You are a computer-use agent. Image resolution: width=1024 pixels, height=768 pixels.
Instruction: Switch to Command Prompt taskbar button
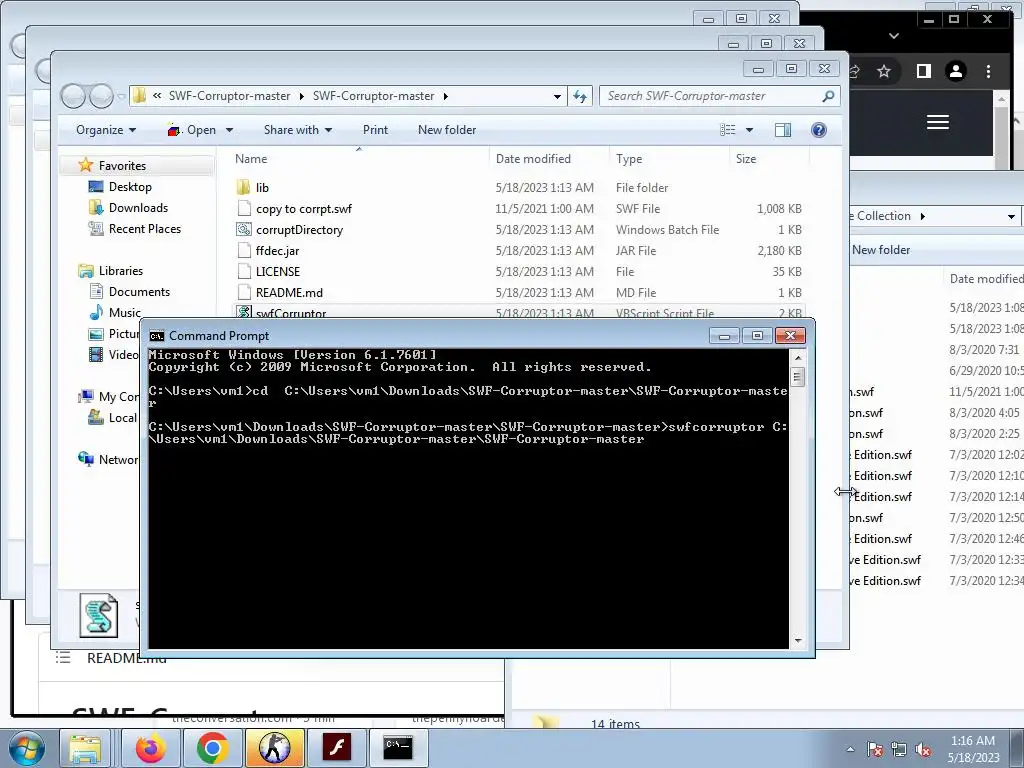tap(398, 748)
